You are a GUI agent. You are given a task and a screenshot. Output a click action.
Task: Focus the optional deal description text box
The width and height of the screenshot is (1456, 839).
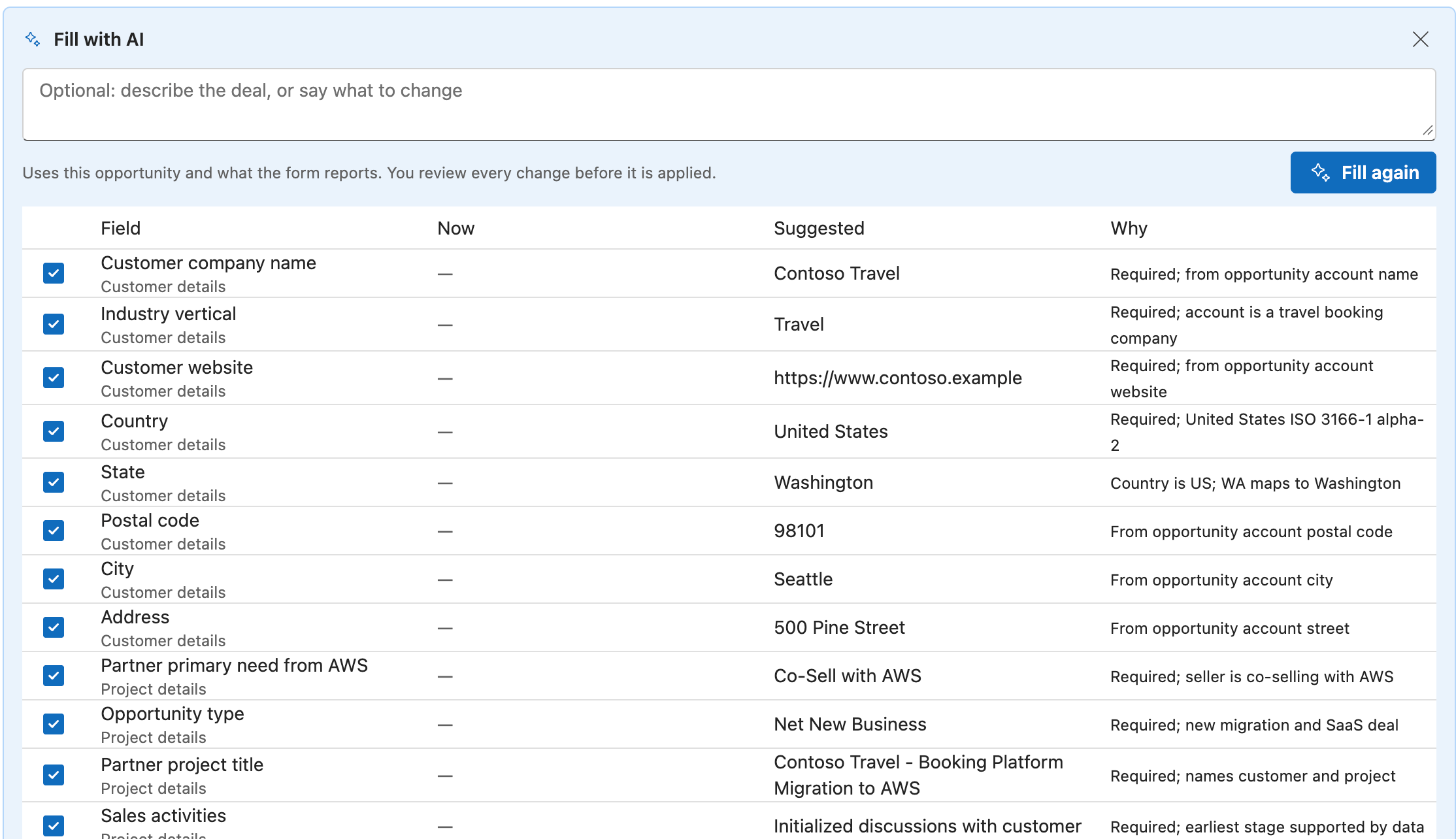[x=729, y=104]
